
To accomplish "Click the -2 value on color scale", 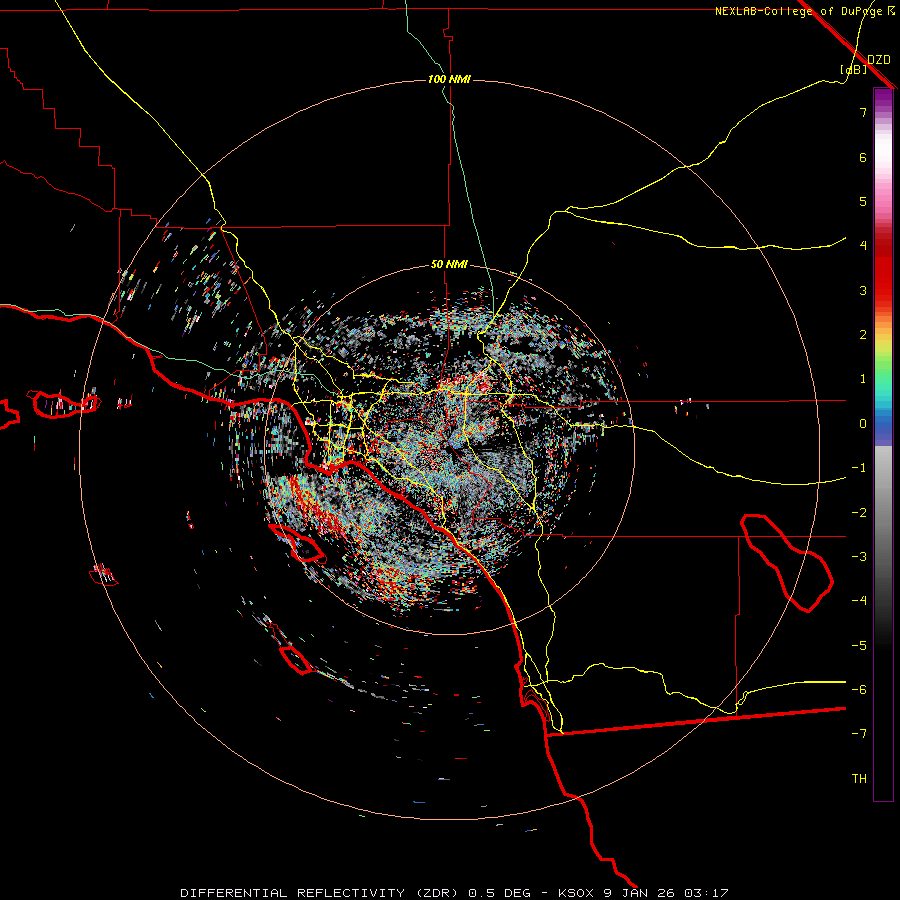I will [x=859, y=513].
